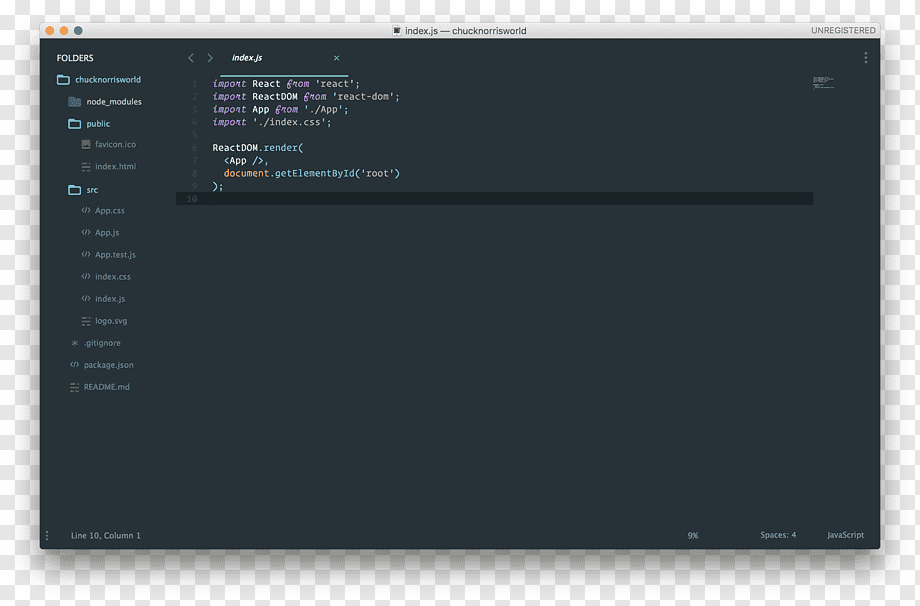Screen dimensions: 920x606
Task: Collapse the chucknorrisworld root folder
Action: [107, 80]
